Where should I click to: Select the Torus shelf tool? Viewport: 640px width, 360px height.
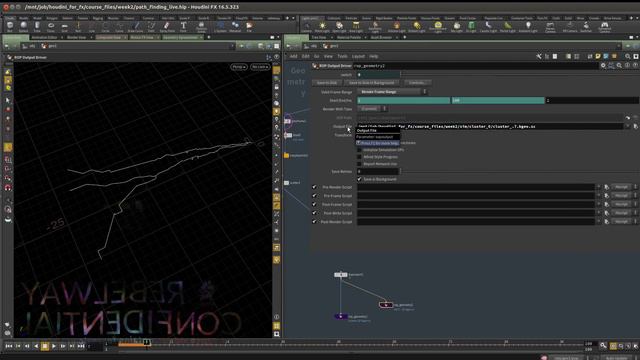(x=51, y=27)
